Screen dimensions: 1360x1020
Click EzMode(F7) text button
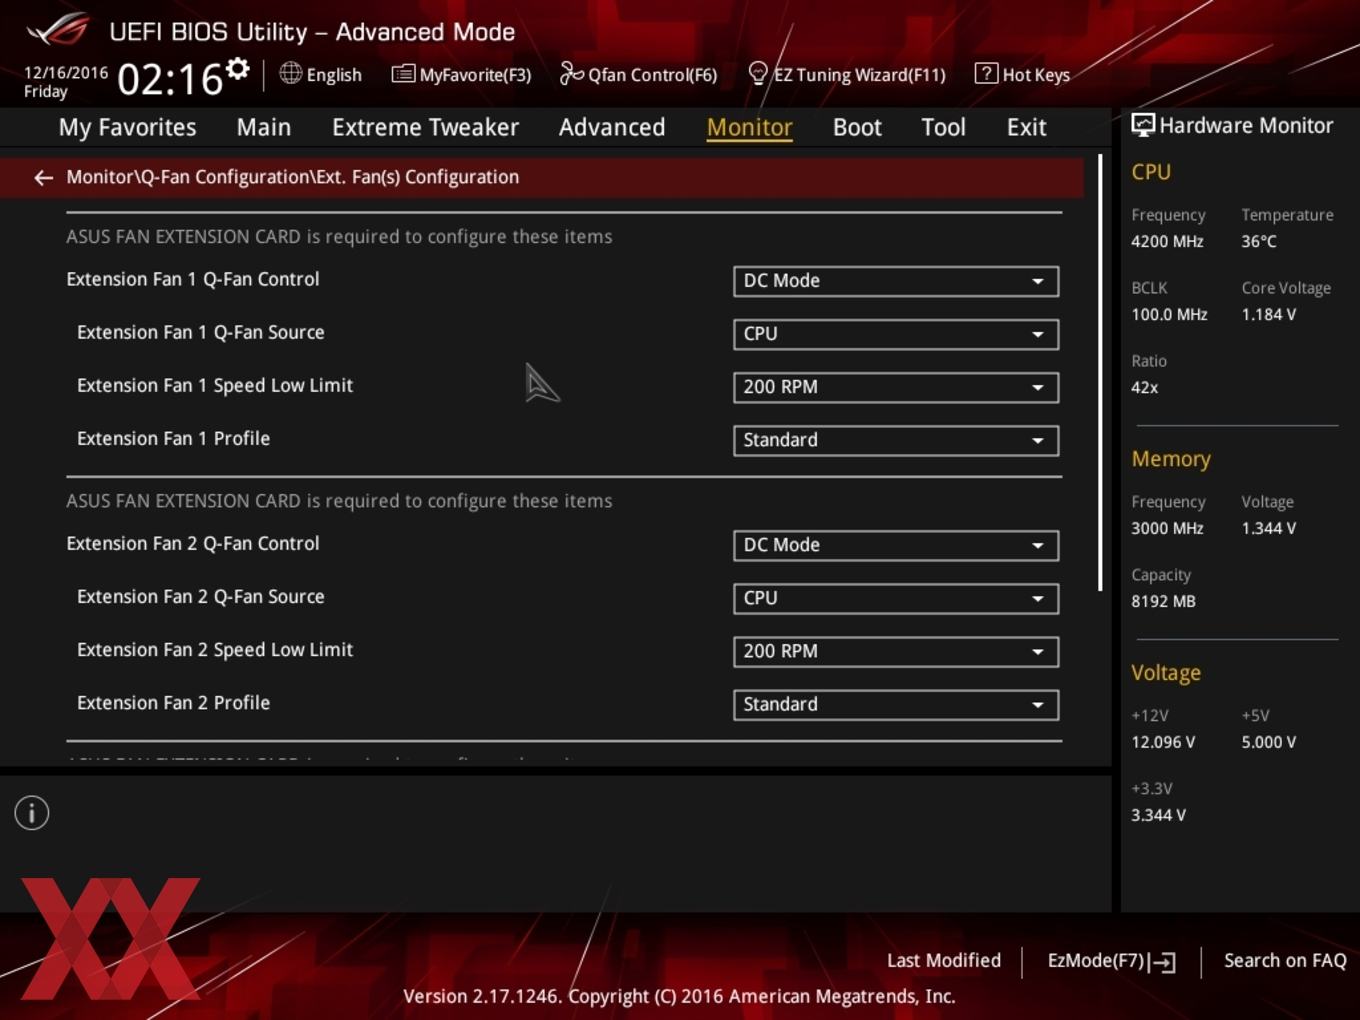(x=1095, y=961)
